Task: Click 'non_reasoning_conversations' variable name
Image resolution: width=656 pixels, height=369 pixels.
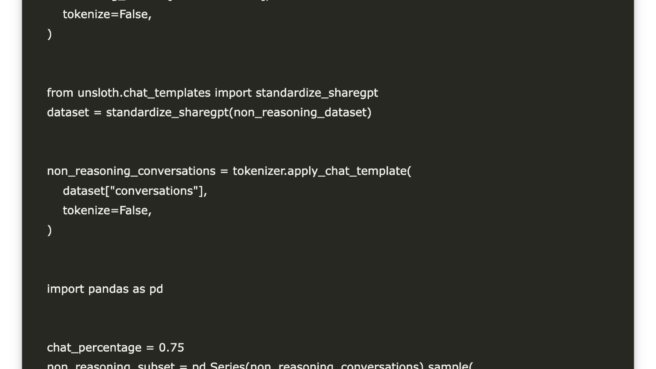Action: coord(131,171)
